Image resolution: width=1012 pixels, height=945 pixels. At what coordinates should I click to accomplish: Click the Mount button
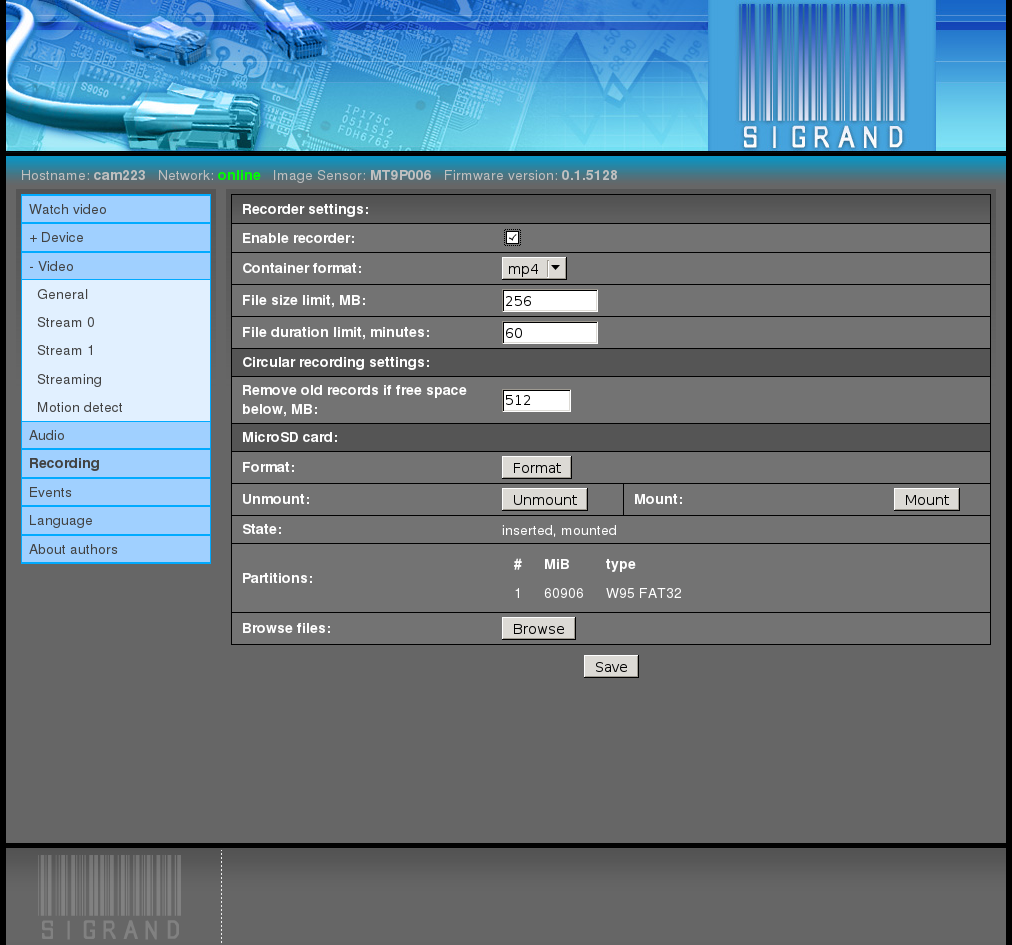click(927, 500)
